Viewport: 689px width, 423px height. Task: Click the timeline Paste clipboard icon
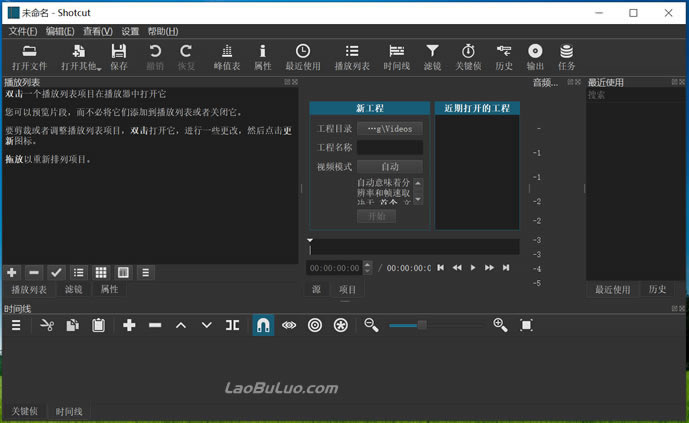98,325
